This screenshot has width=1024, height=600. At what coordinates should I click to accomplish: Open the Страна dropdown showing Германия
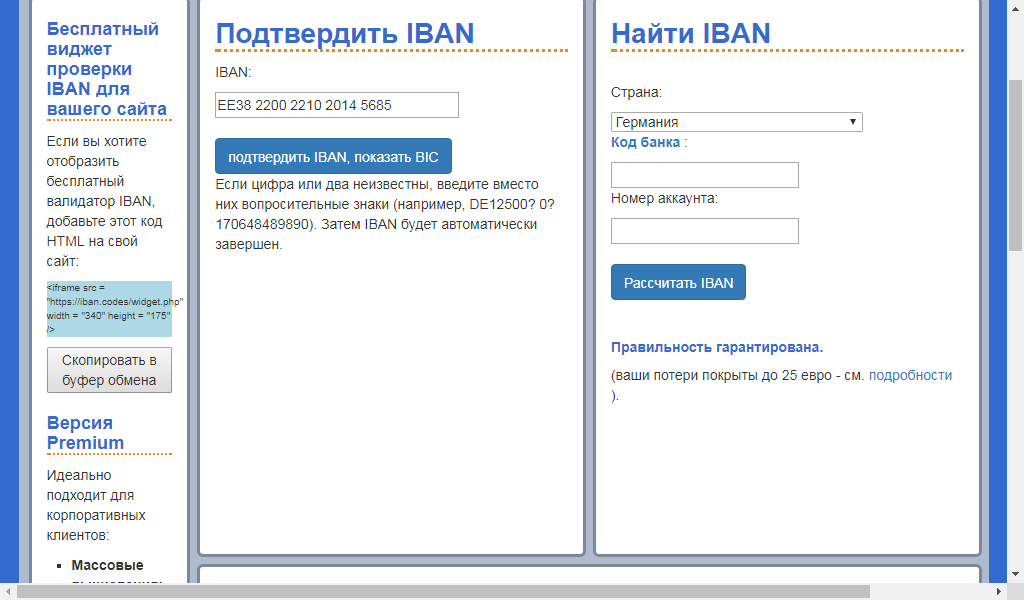[736, 122]
